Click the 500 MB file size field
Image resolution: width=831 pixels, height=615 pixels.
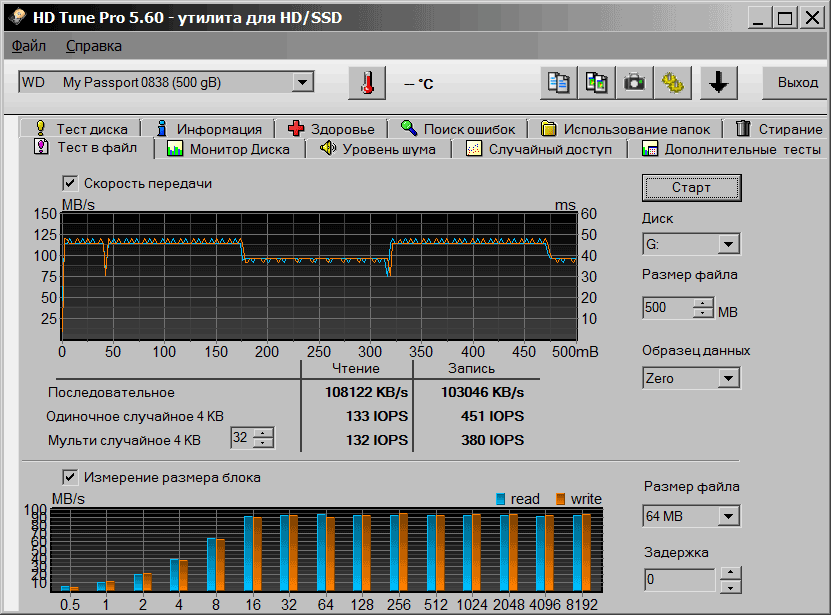pos(667,308)
